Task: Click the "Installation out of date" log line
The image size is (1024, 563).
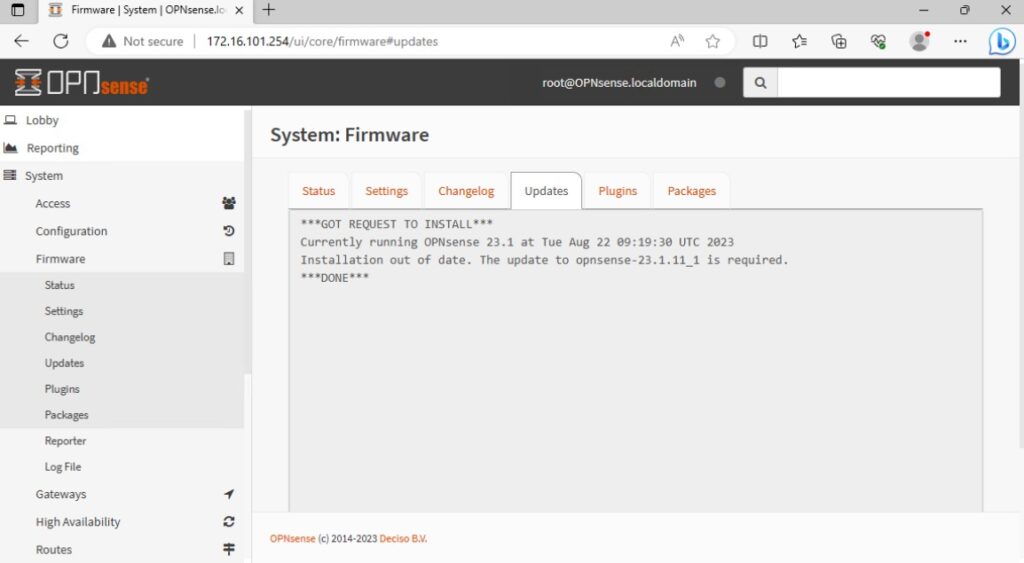Action: click(x=544, y=260)
